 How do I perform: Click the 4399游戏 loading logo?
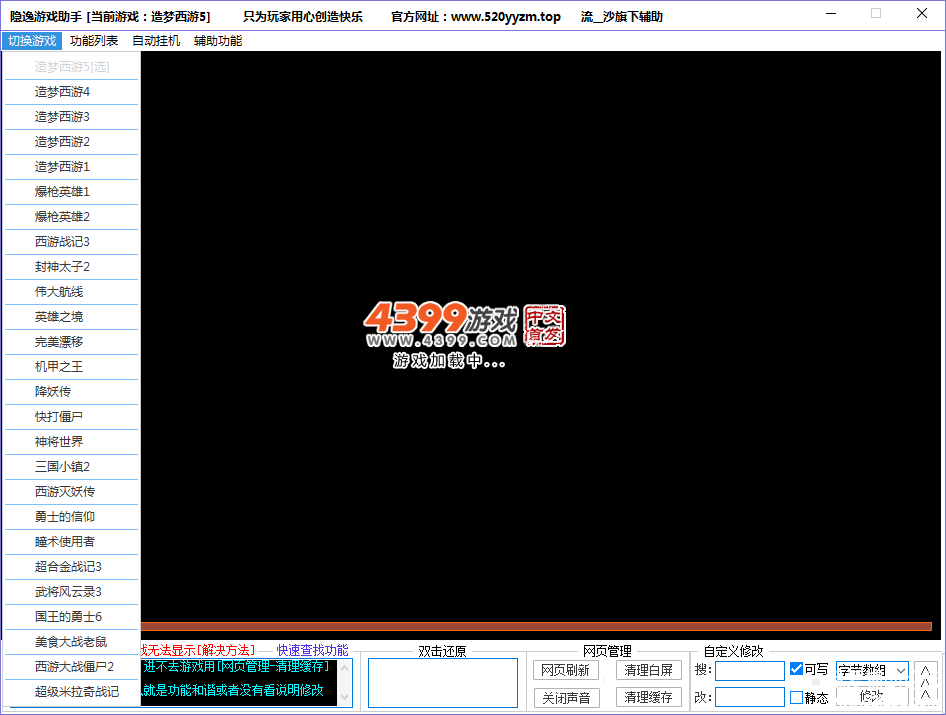click(464, 335)
